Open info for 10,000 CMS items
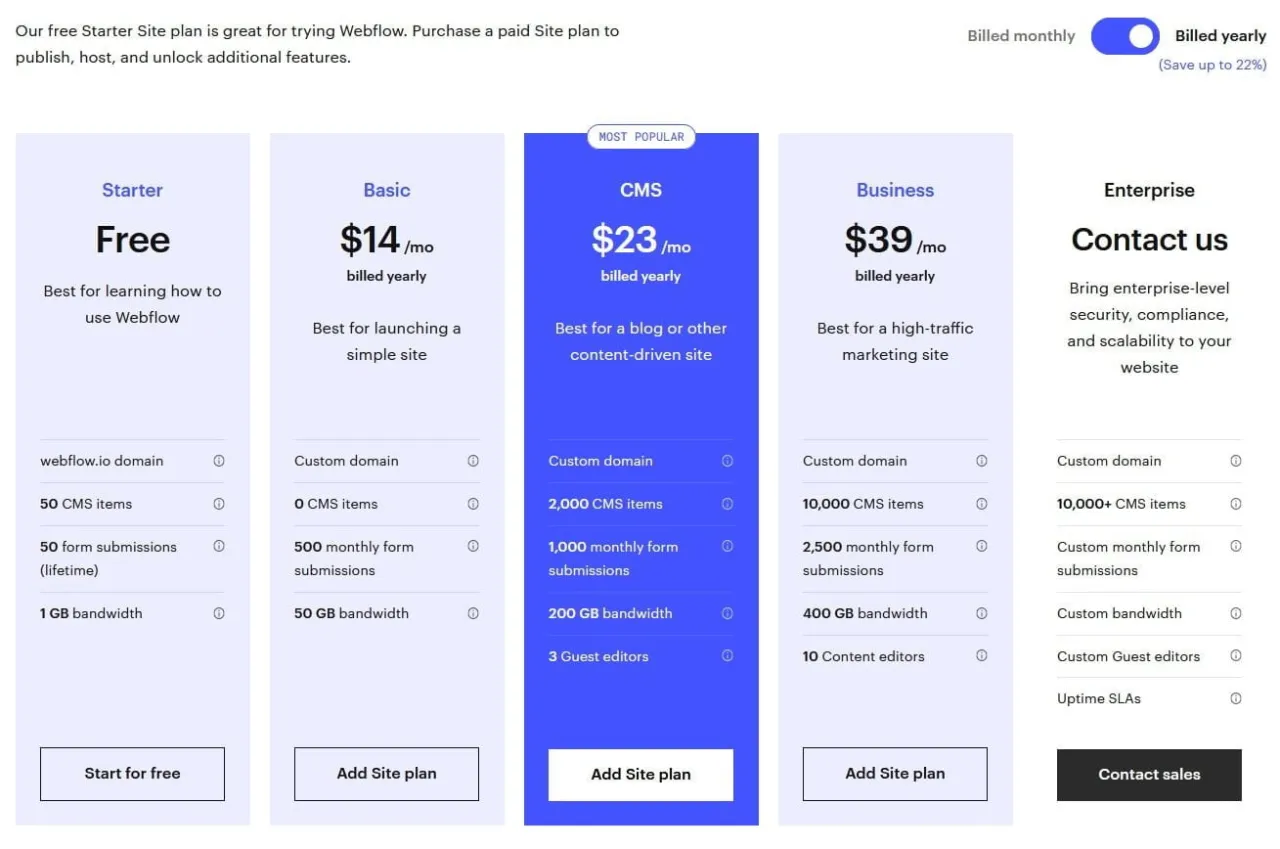The height and width of the screenshot is (849, 1280). click(x=981, y=503)
